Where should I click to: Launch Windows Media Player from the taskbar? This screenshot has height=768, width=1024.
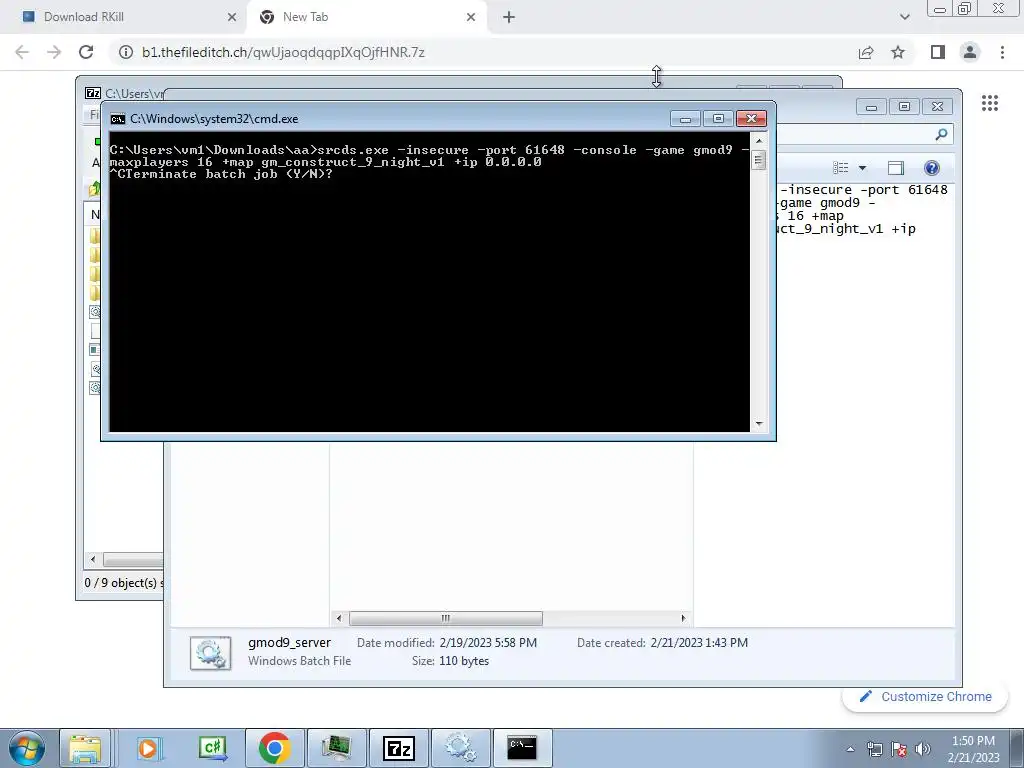click(150, 748)
